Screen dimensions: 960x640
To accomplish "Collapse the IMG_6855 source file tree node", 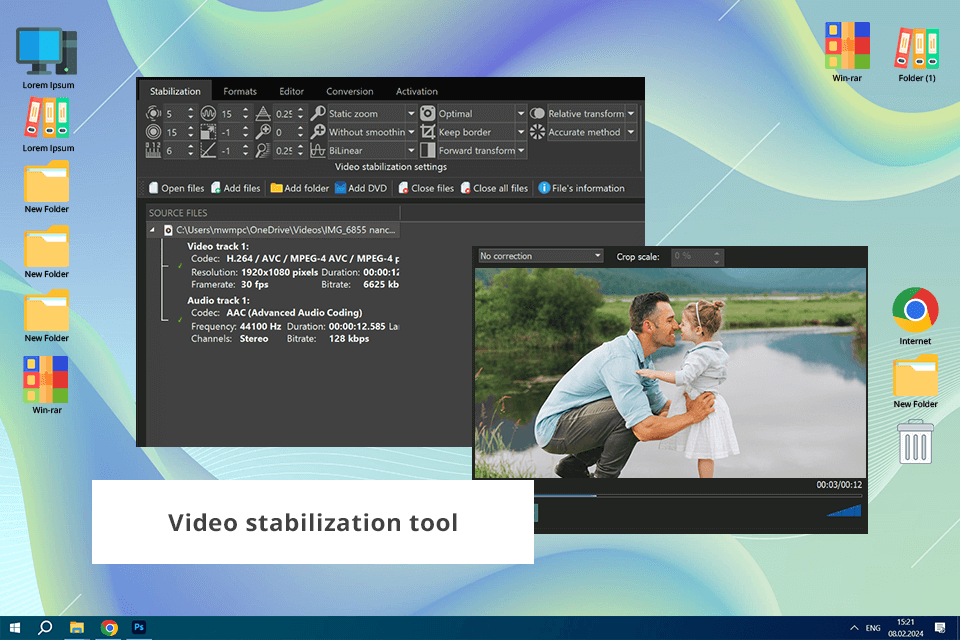I will 152,230.
